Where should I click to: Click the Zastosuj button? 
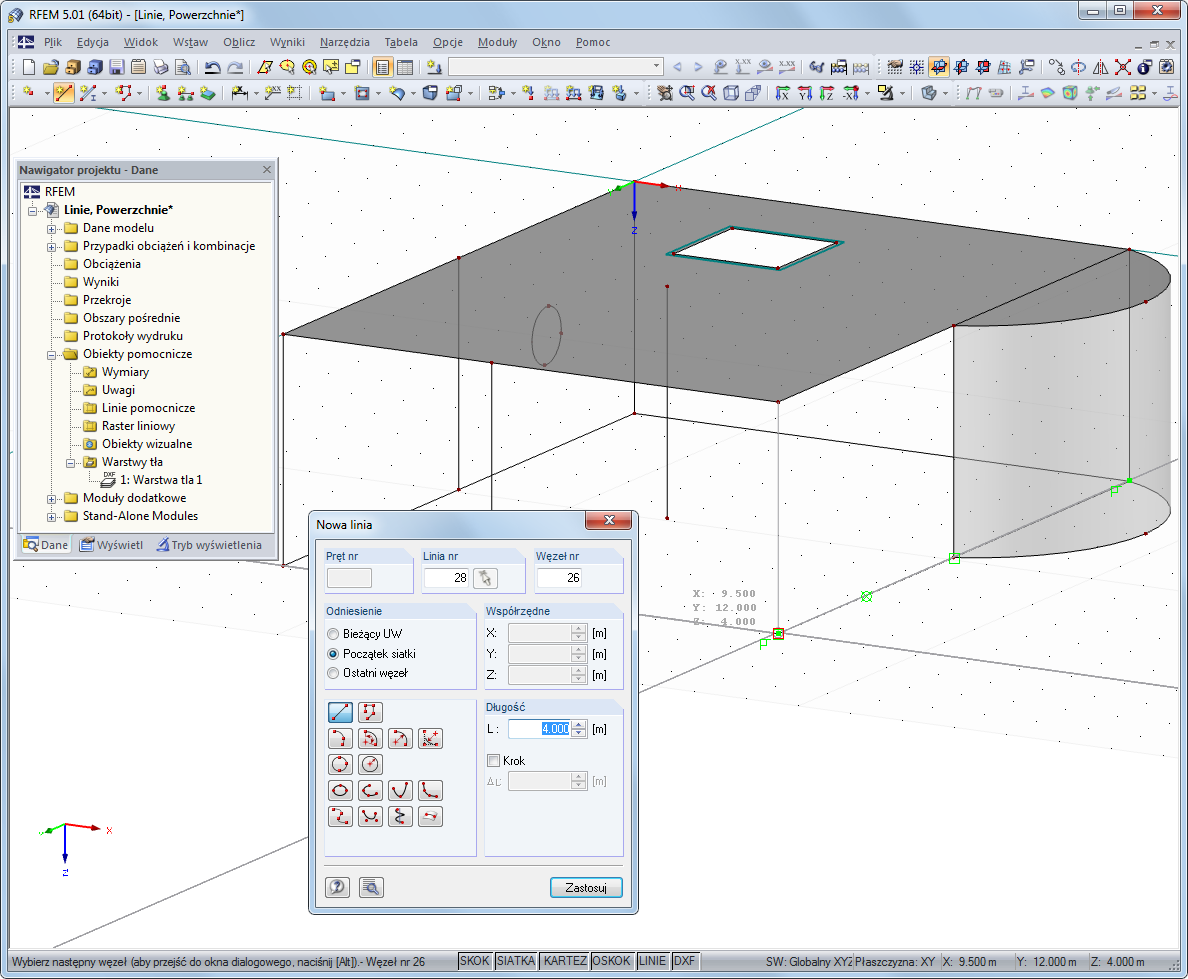coord(586,887)
